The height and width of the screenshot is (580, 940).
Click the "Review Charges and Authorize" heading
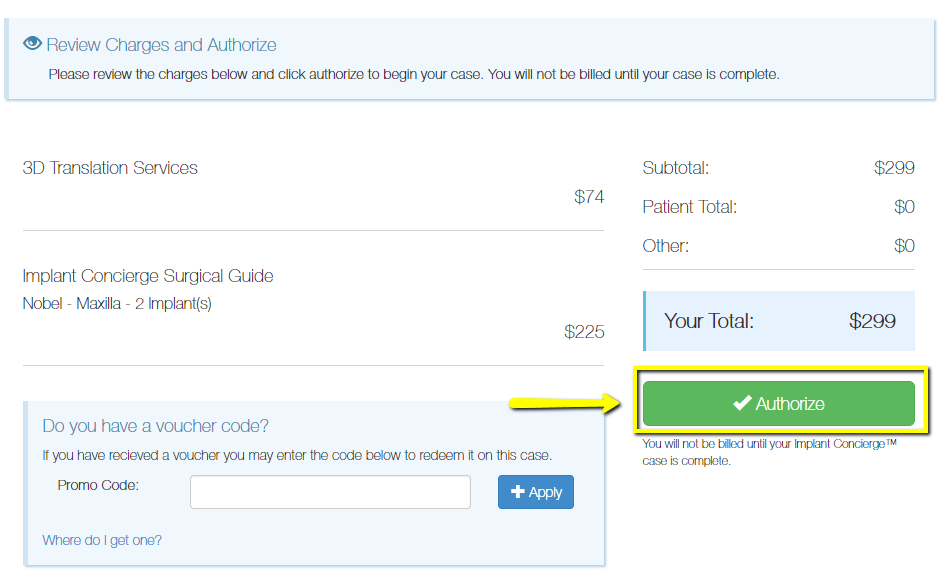pos(161,45)
